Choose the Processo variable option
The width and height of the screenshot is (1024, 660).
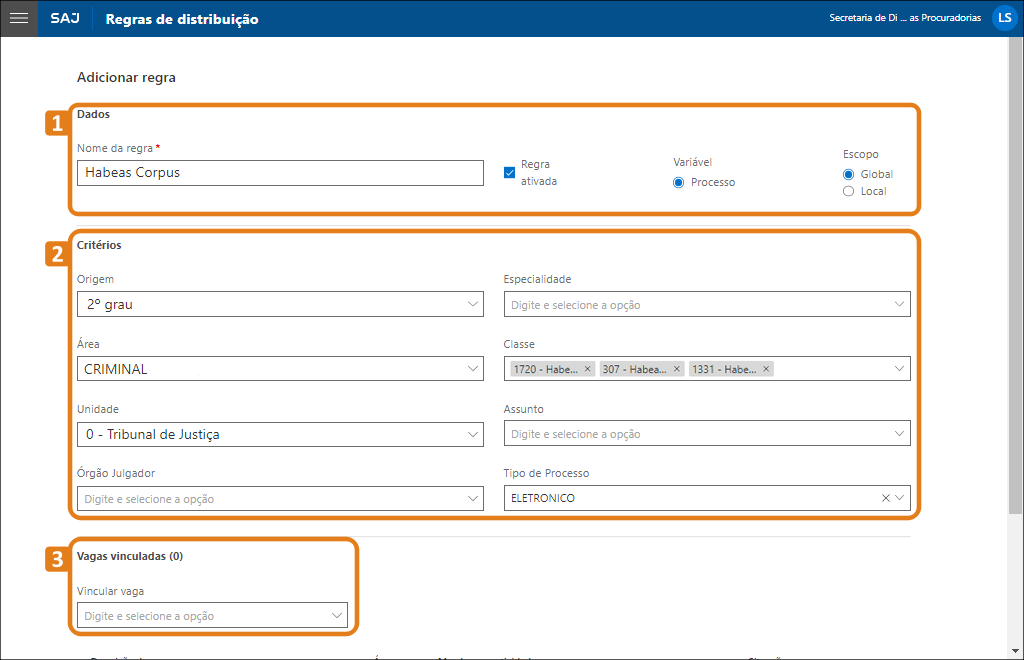(x=679, y=182)
